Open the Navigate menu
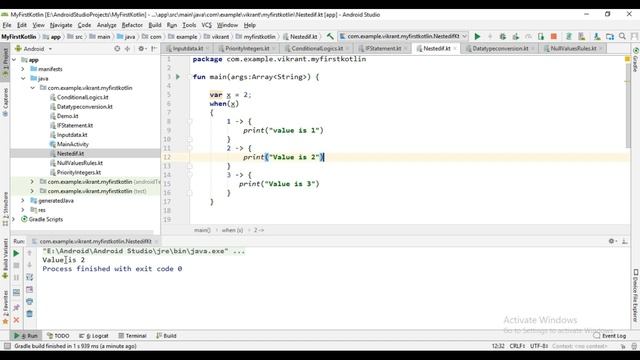Screen dimensions: 640x360 [61, 25]
